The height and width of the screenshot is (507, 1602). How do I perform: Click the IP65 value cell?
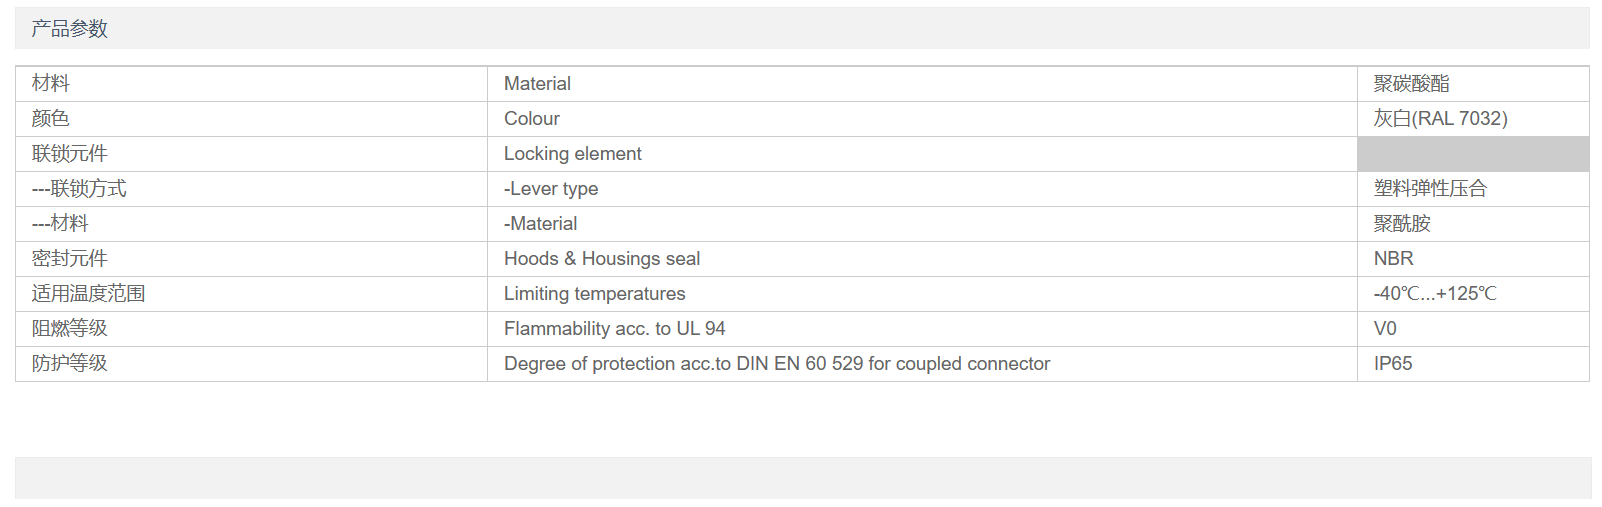pyautogui.click(x=1473, y=364)
